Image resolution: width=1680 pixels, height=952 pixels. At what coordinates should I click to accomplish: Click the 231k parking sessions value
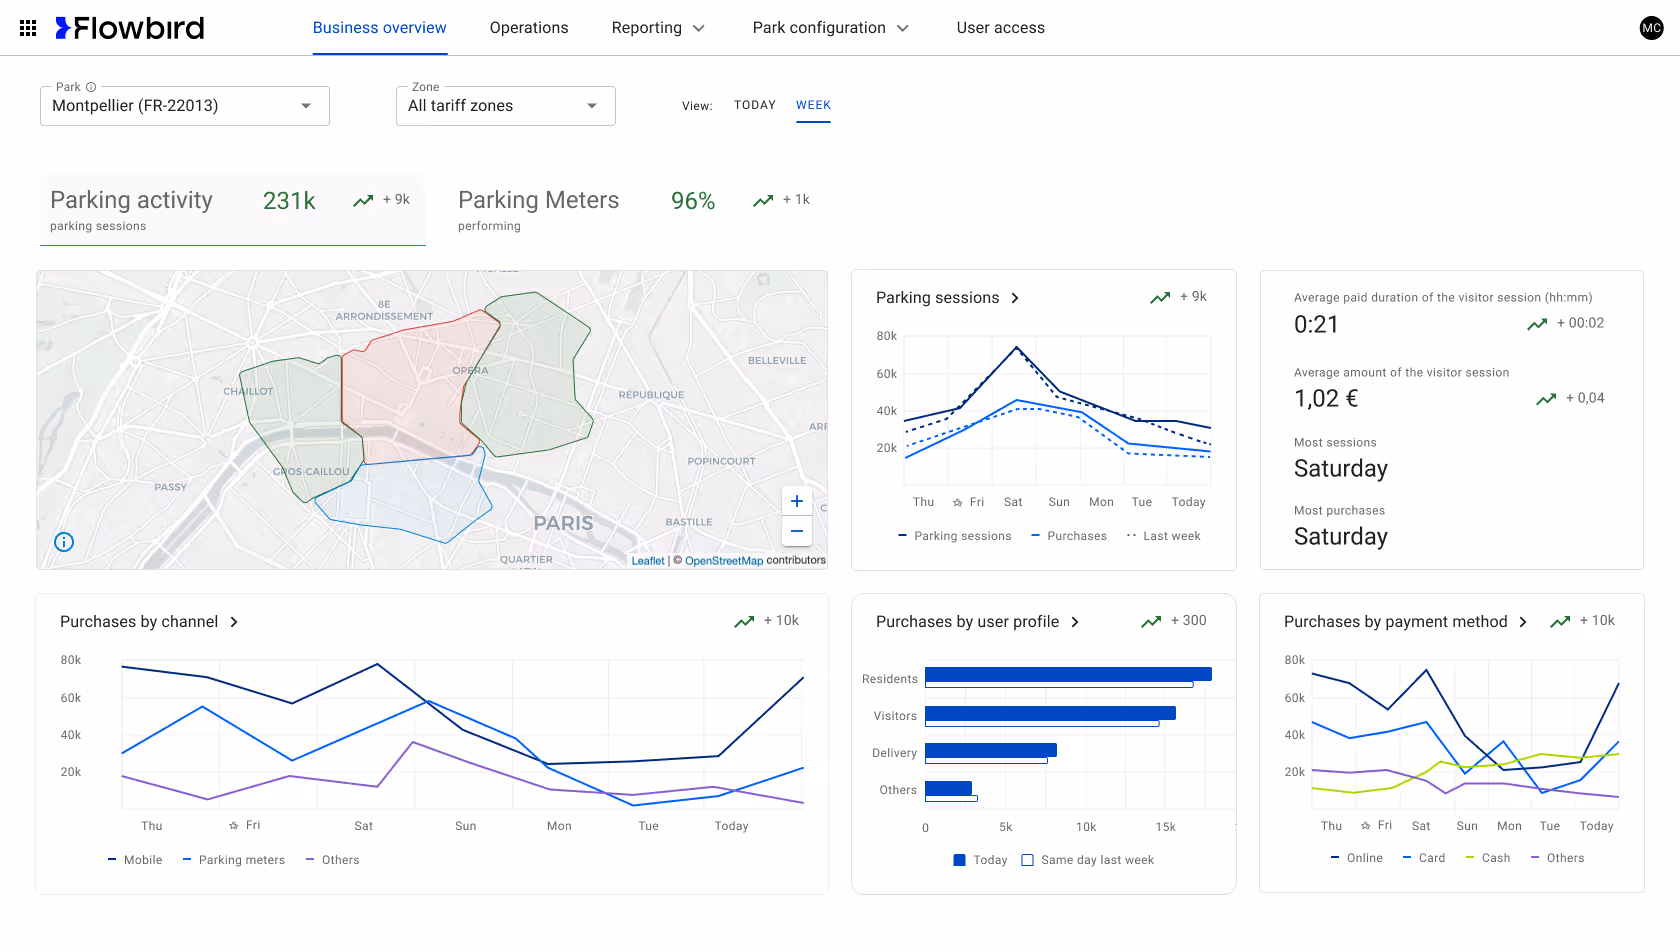(x=289, y=201)
